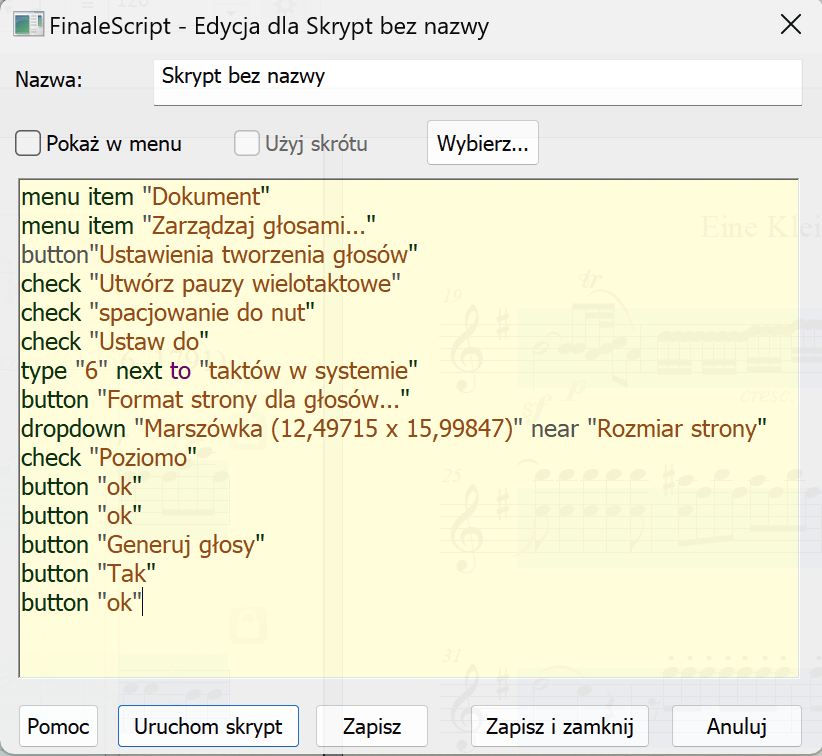This screenshot has height=756, width=822.
Task: Close the FinaleScript editing dialog
Action: coord(791,25)
